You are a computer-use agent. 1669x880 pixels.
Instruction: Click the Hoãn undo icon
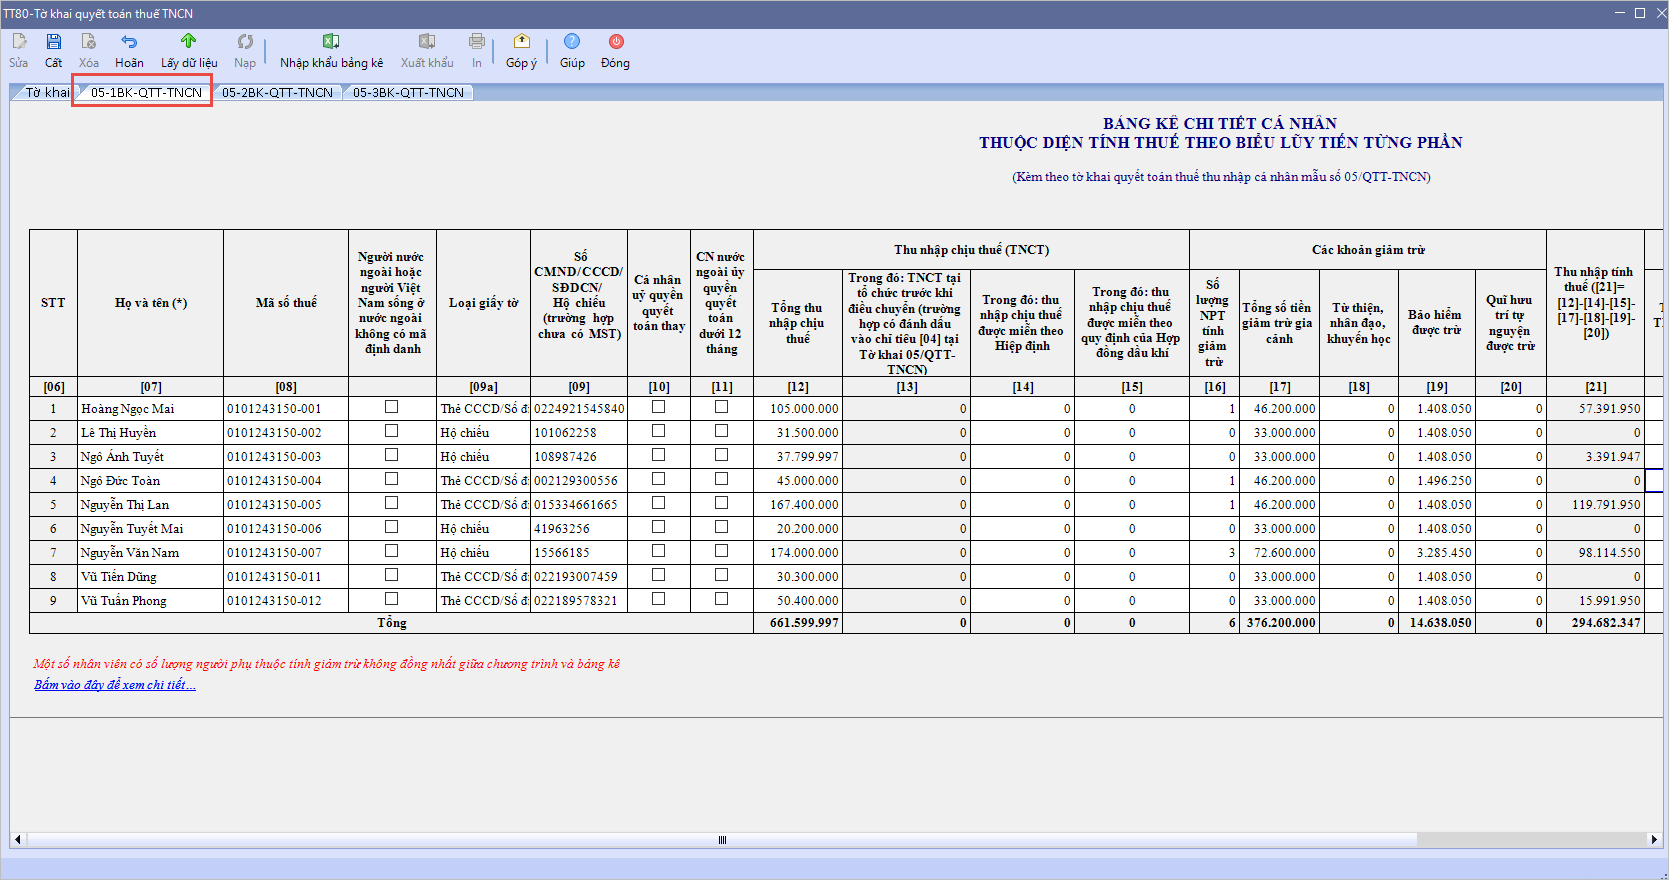(x=129, y=42)
